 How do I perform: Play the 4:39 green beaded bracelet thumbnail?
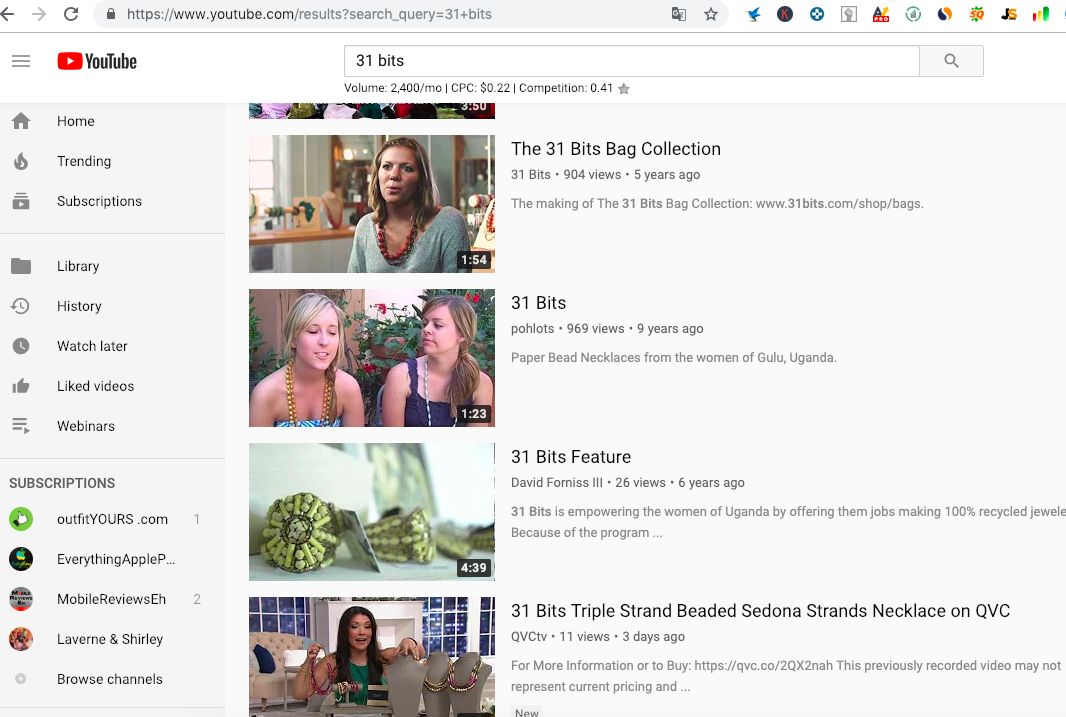point(372,512)
